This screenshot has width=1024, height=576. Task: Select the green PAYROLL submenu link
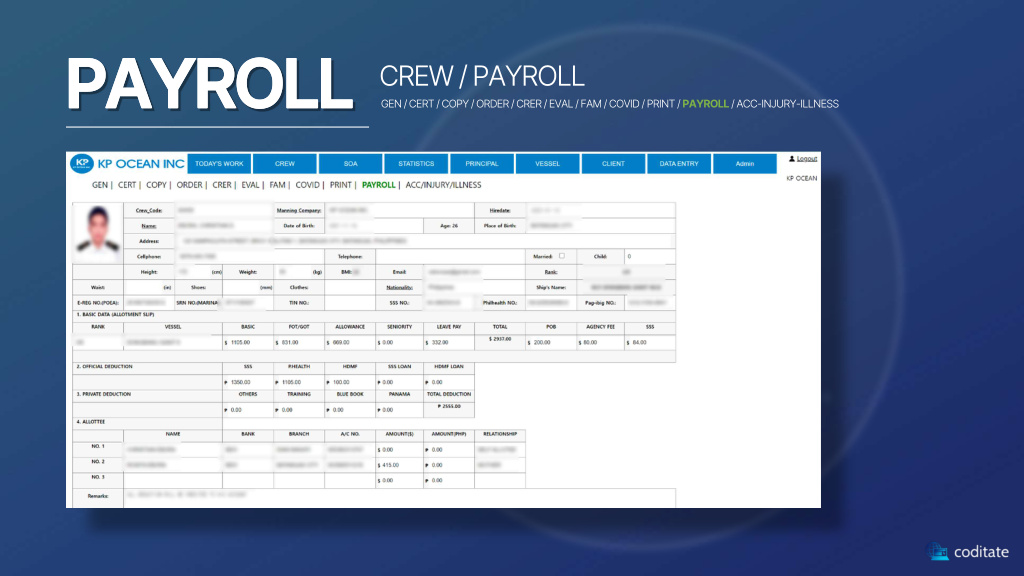[x=379, y=185]
